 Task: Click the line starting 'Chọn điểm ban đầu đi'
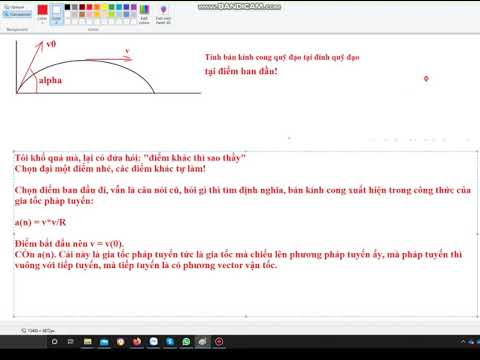click(243, 190)
